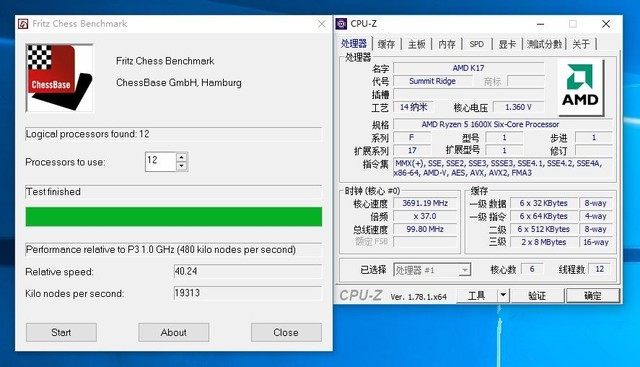Click the AMD logo in CPU-Z
Viewport: 640px width, 367px height.
(580, 88)
